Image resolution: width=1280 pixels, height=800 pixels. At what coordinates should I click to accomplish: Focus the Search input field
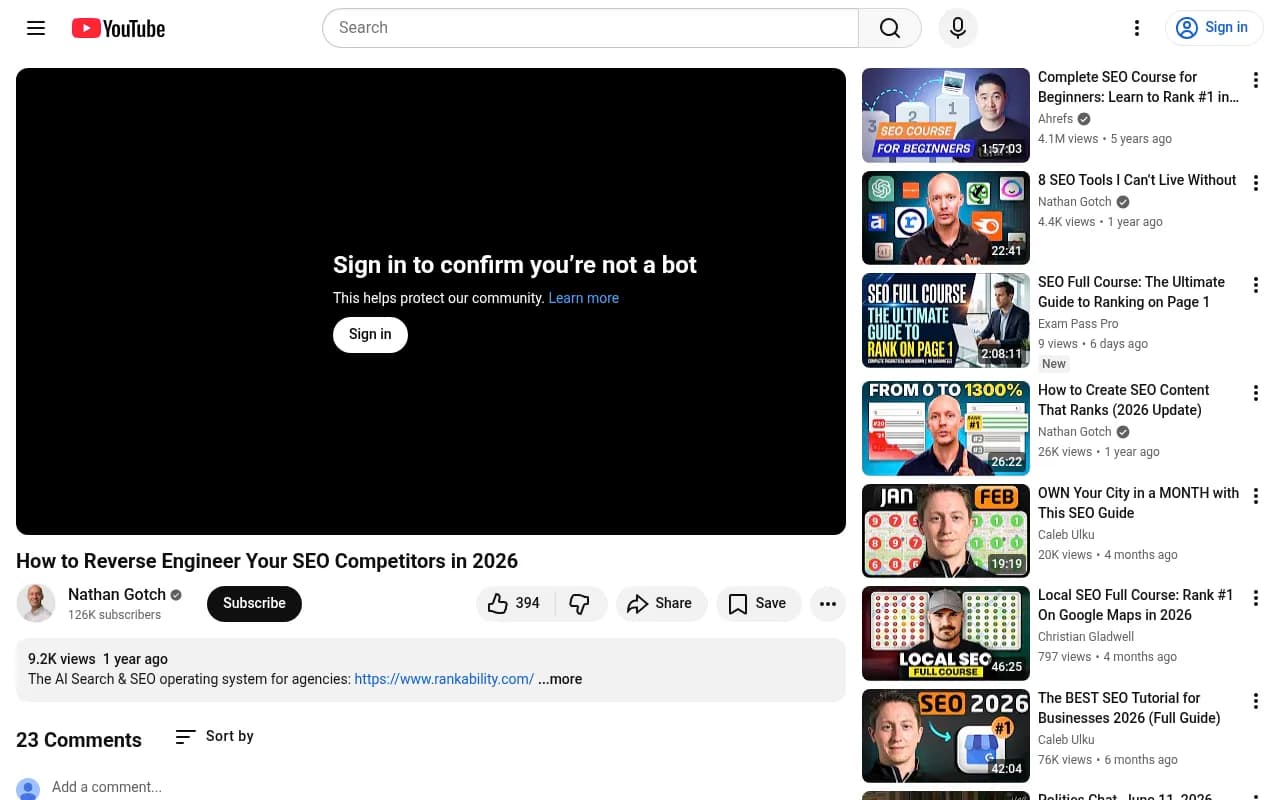pyautogui.click(x=590, y=28)
